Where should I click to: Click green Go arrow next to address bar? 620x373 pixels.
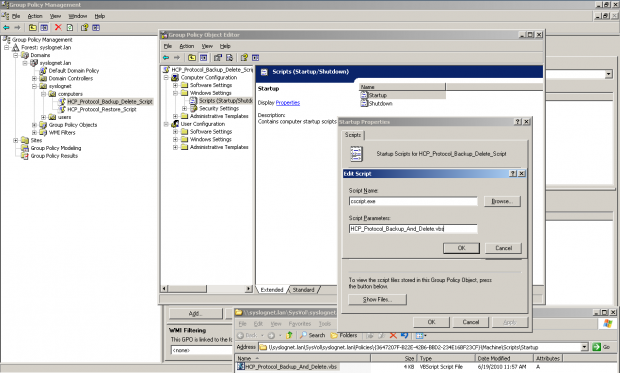coord(597,347)
